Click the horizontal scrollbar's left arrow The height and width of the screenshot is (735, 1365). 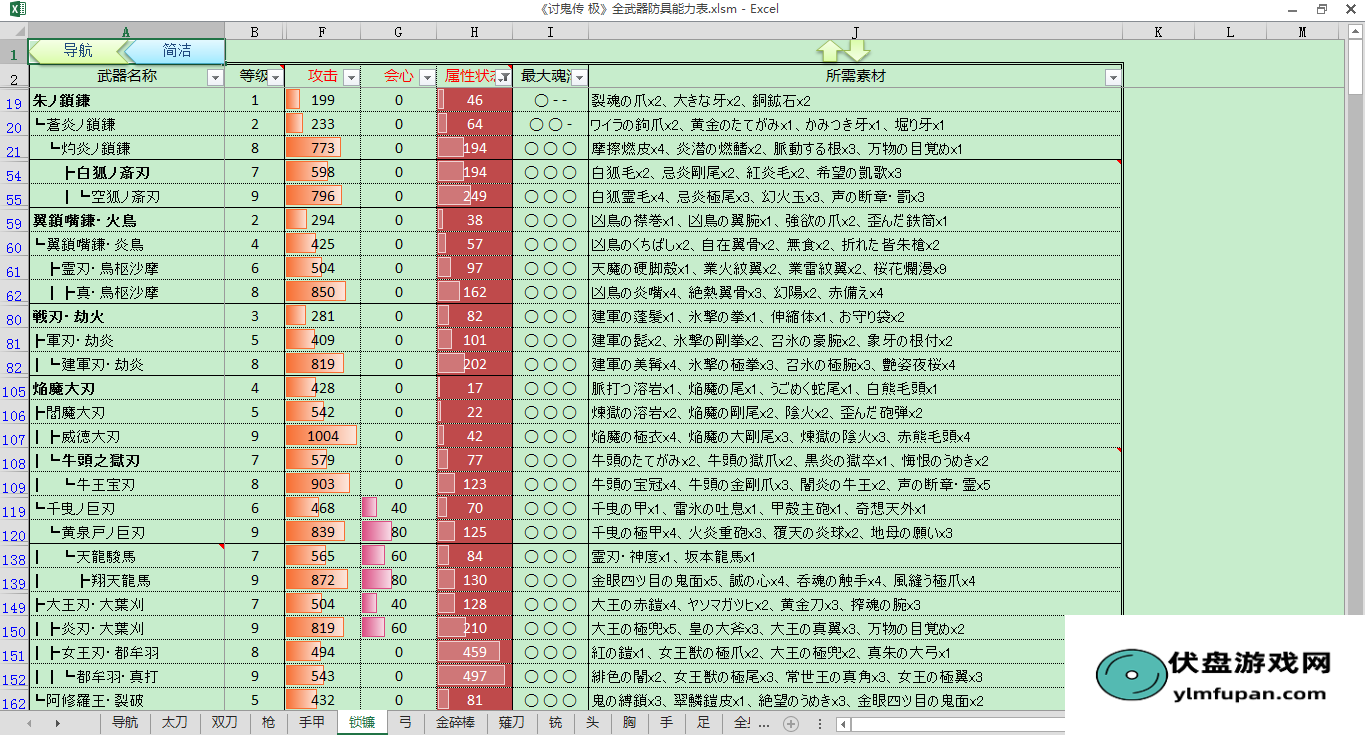point(845,724)
